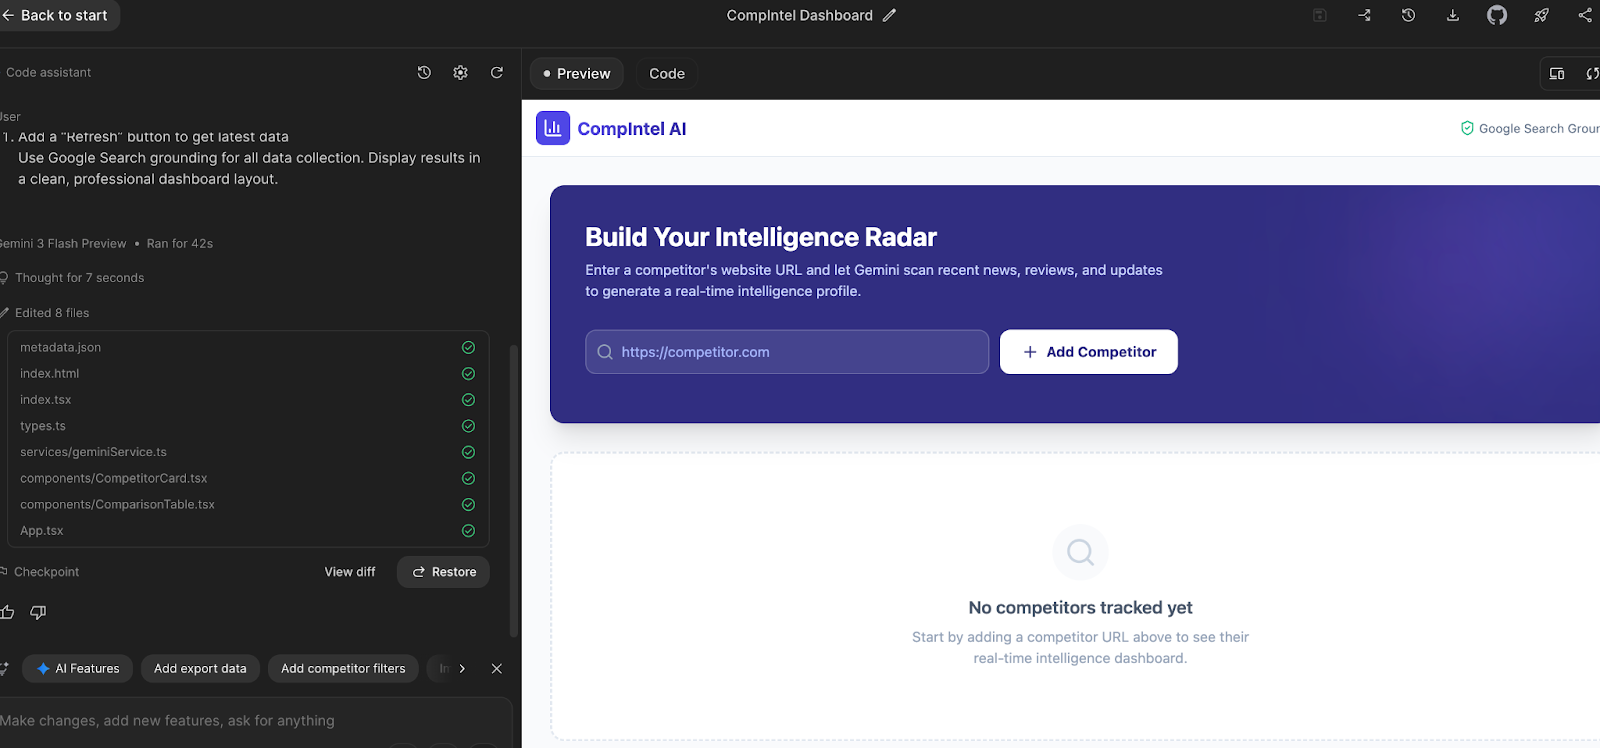Switch to the Preview tab
The height and width of the screenshot is (748, 1600).
(x=577, y=74)
